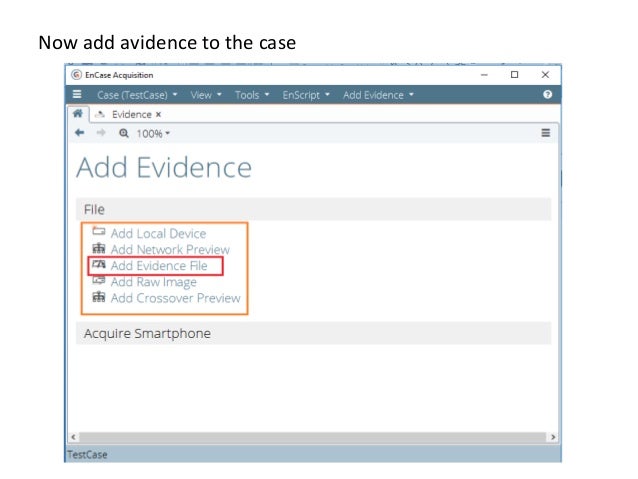Image resolution: width=638 pixels, height=479 pixels.
Task: Minimize the EnCase Acquisition window
Action: pos(484,75)
